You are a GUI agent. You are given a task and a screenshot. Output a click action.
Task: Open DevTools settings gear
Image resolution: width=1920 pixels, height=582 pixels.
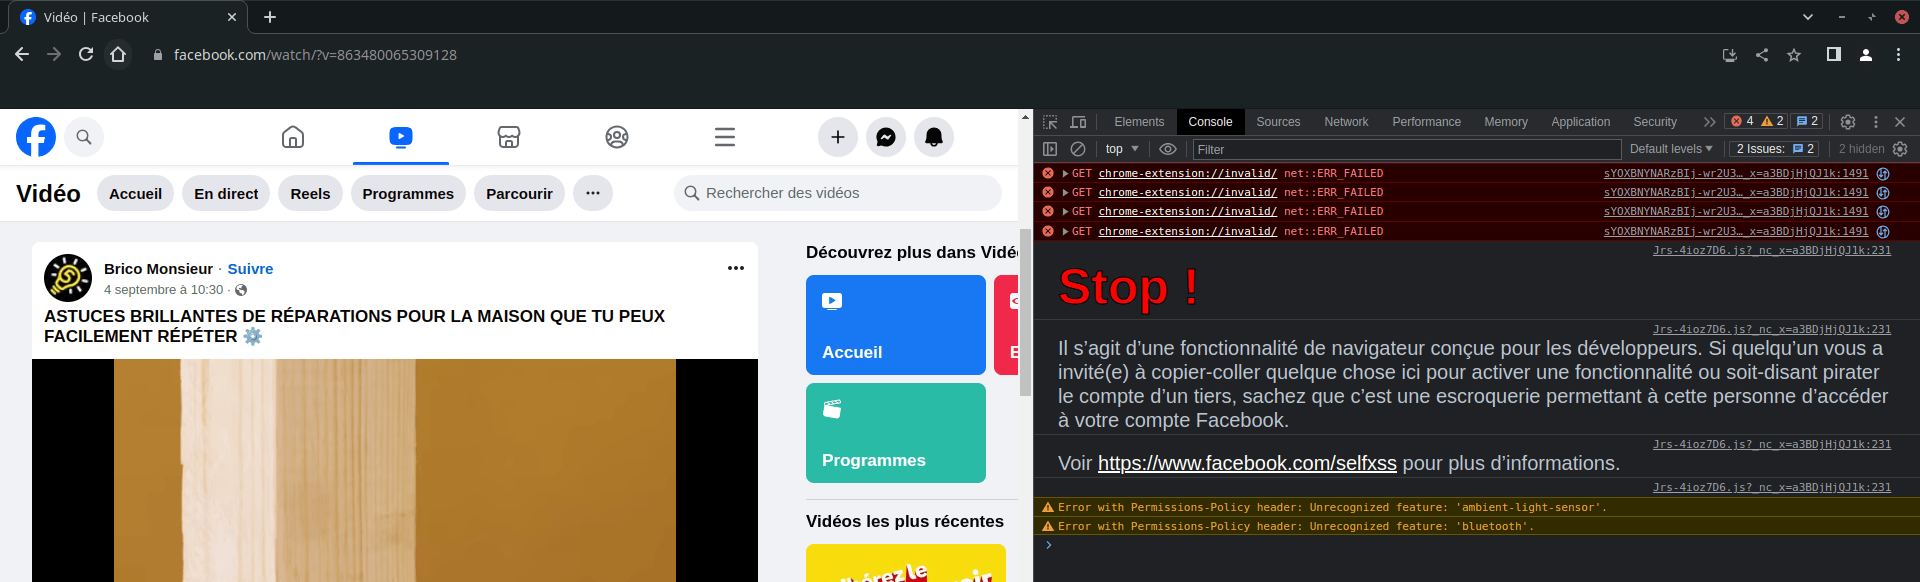tap(1848, 122)
